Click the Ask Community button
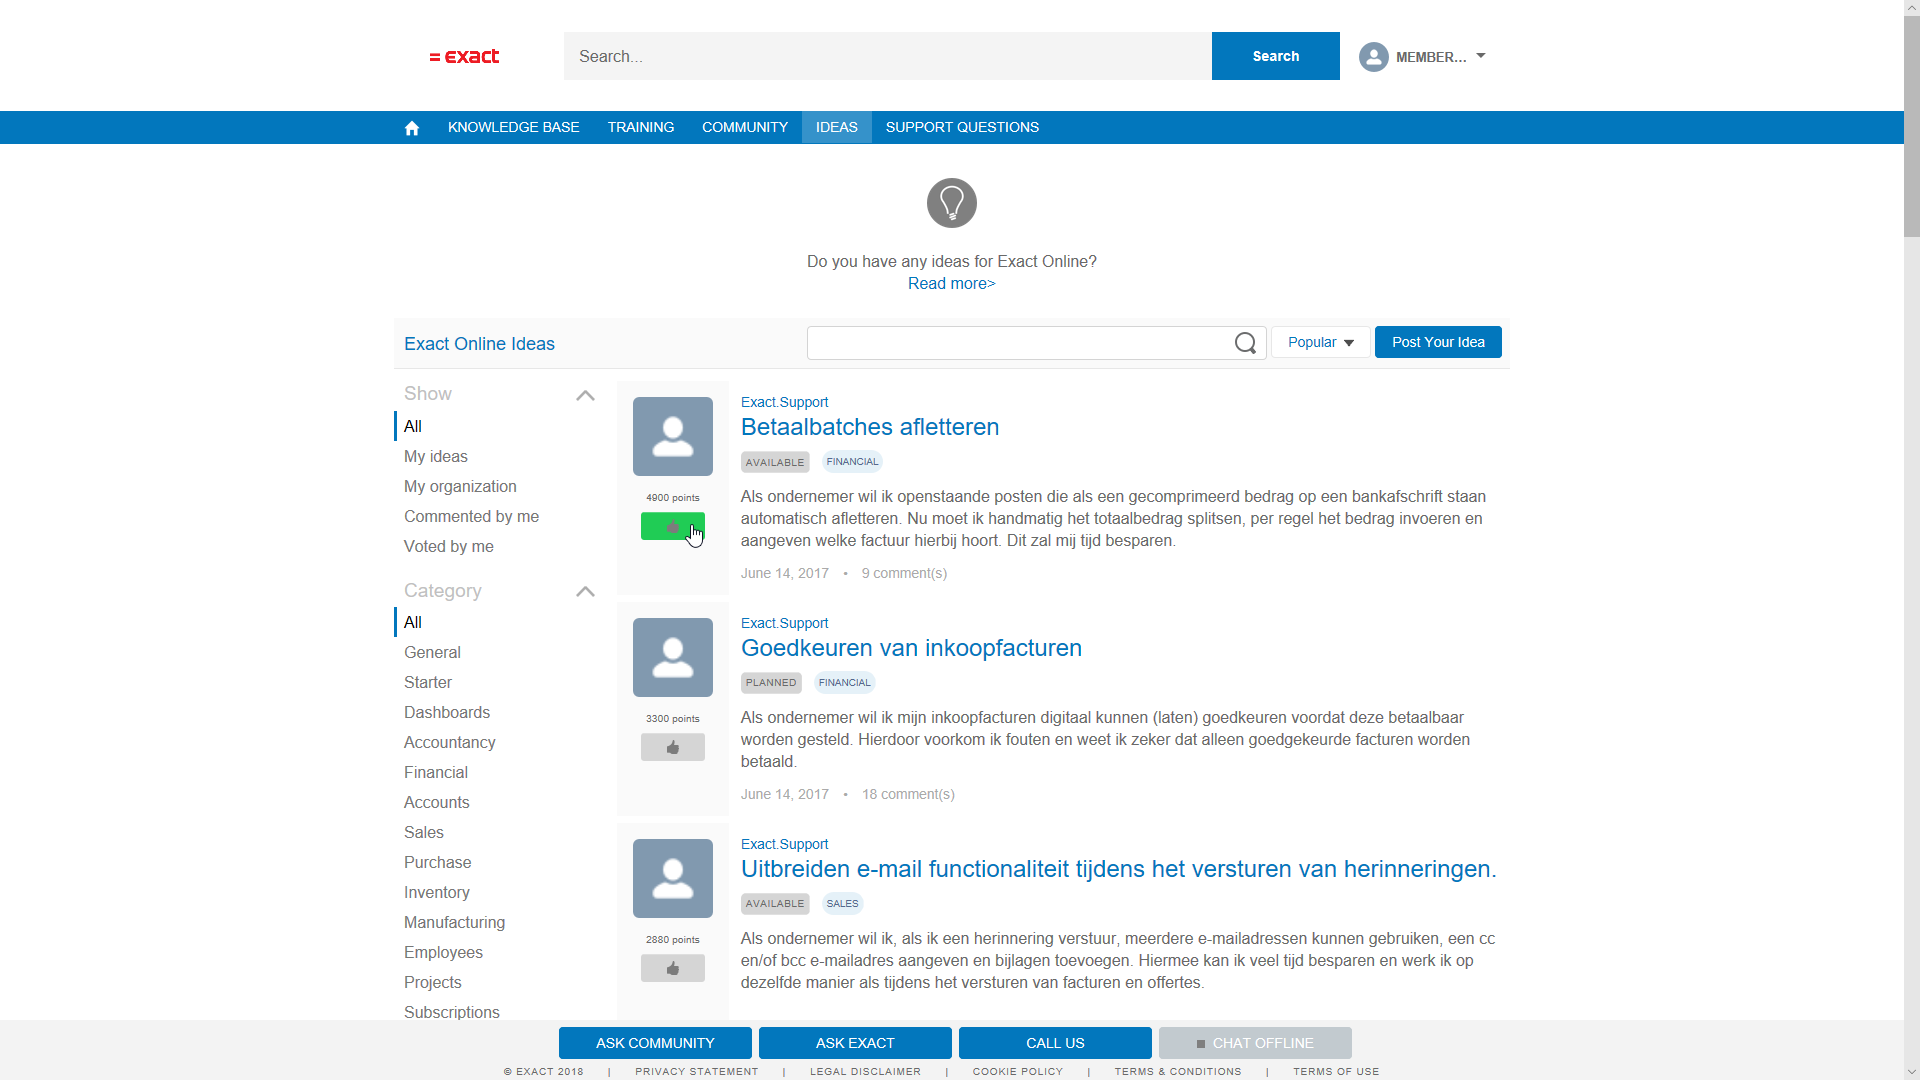 point(655,1043)
